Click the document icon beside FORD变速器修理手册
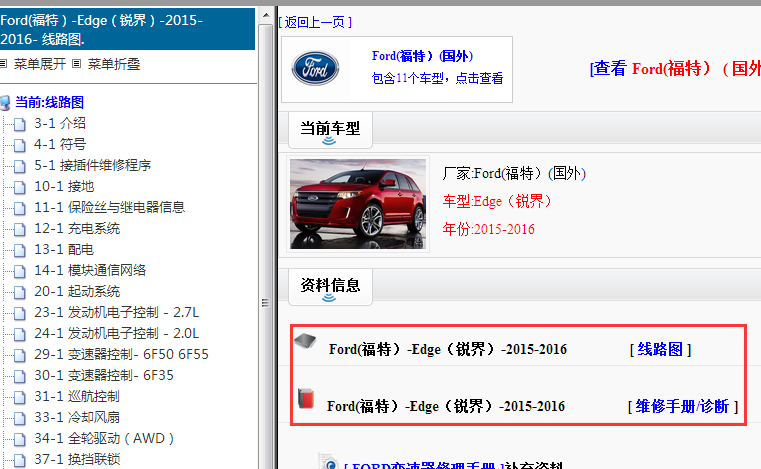 click(329, 462)
